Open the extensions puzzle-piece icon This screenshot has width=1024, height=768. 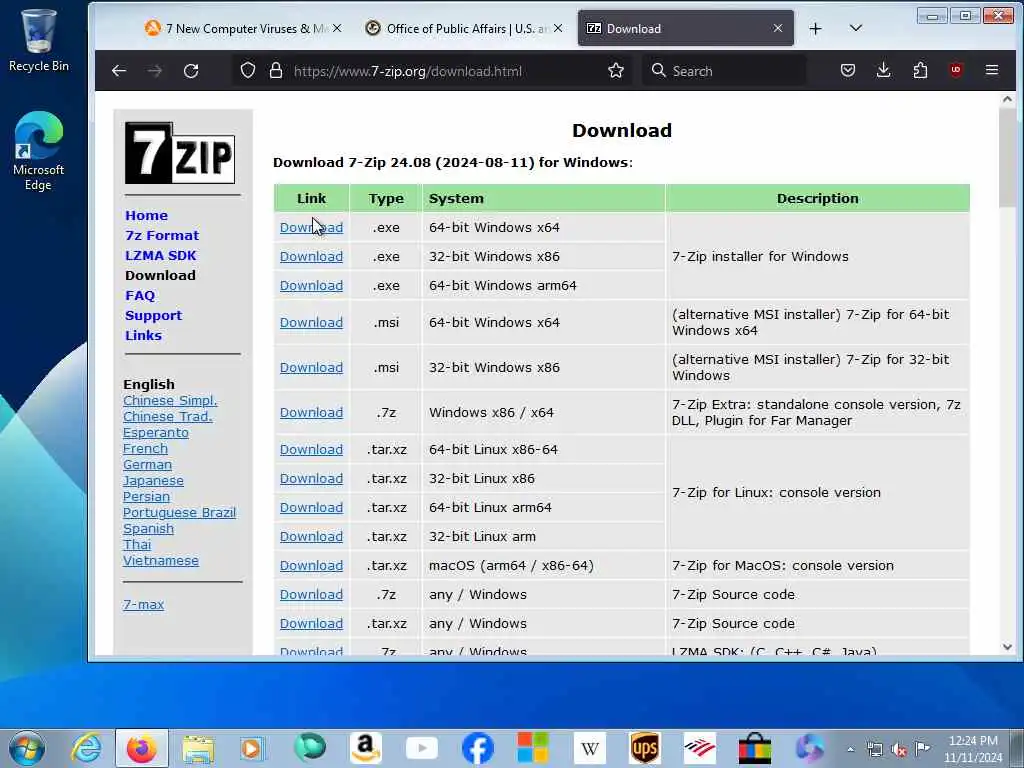pyautogui.click(x=920, y=71)
